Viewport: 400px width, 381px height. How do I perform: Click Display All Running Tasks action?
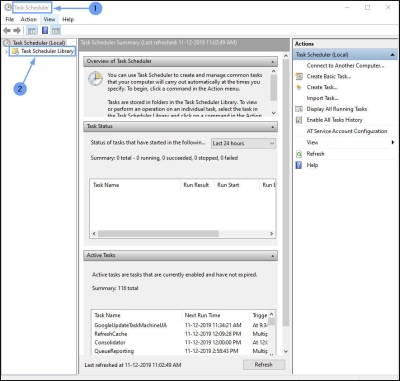click(x=337, y=109)
